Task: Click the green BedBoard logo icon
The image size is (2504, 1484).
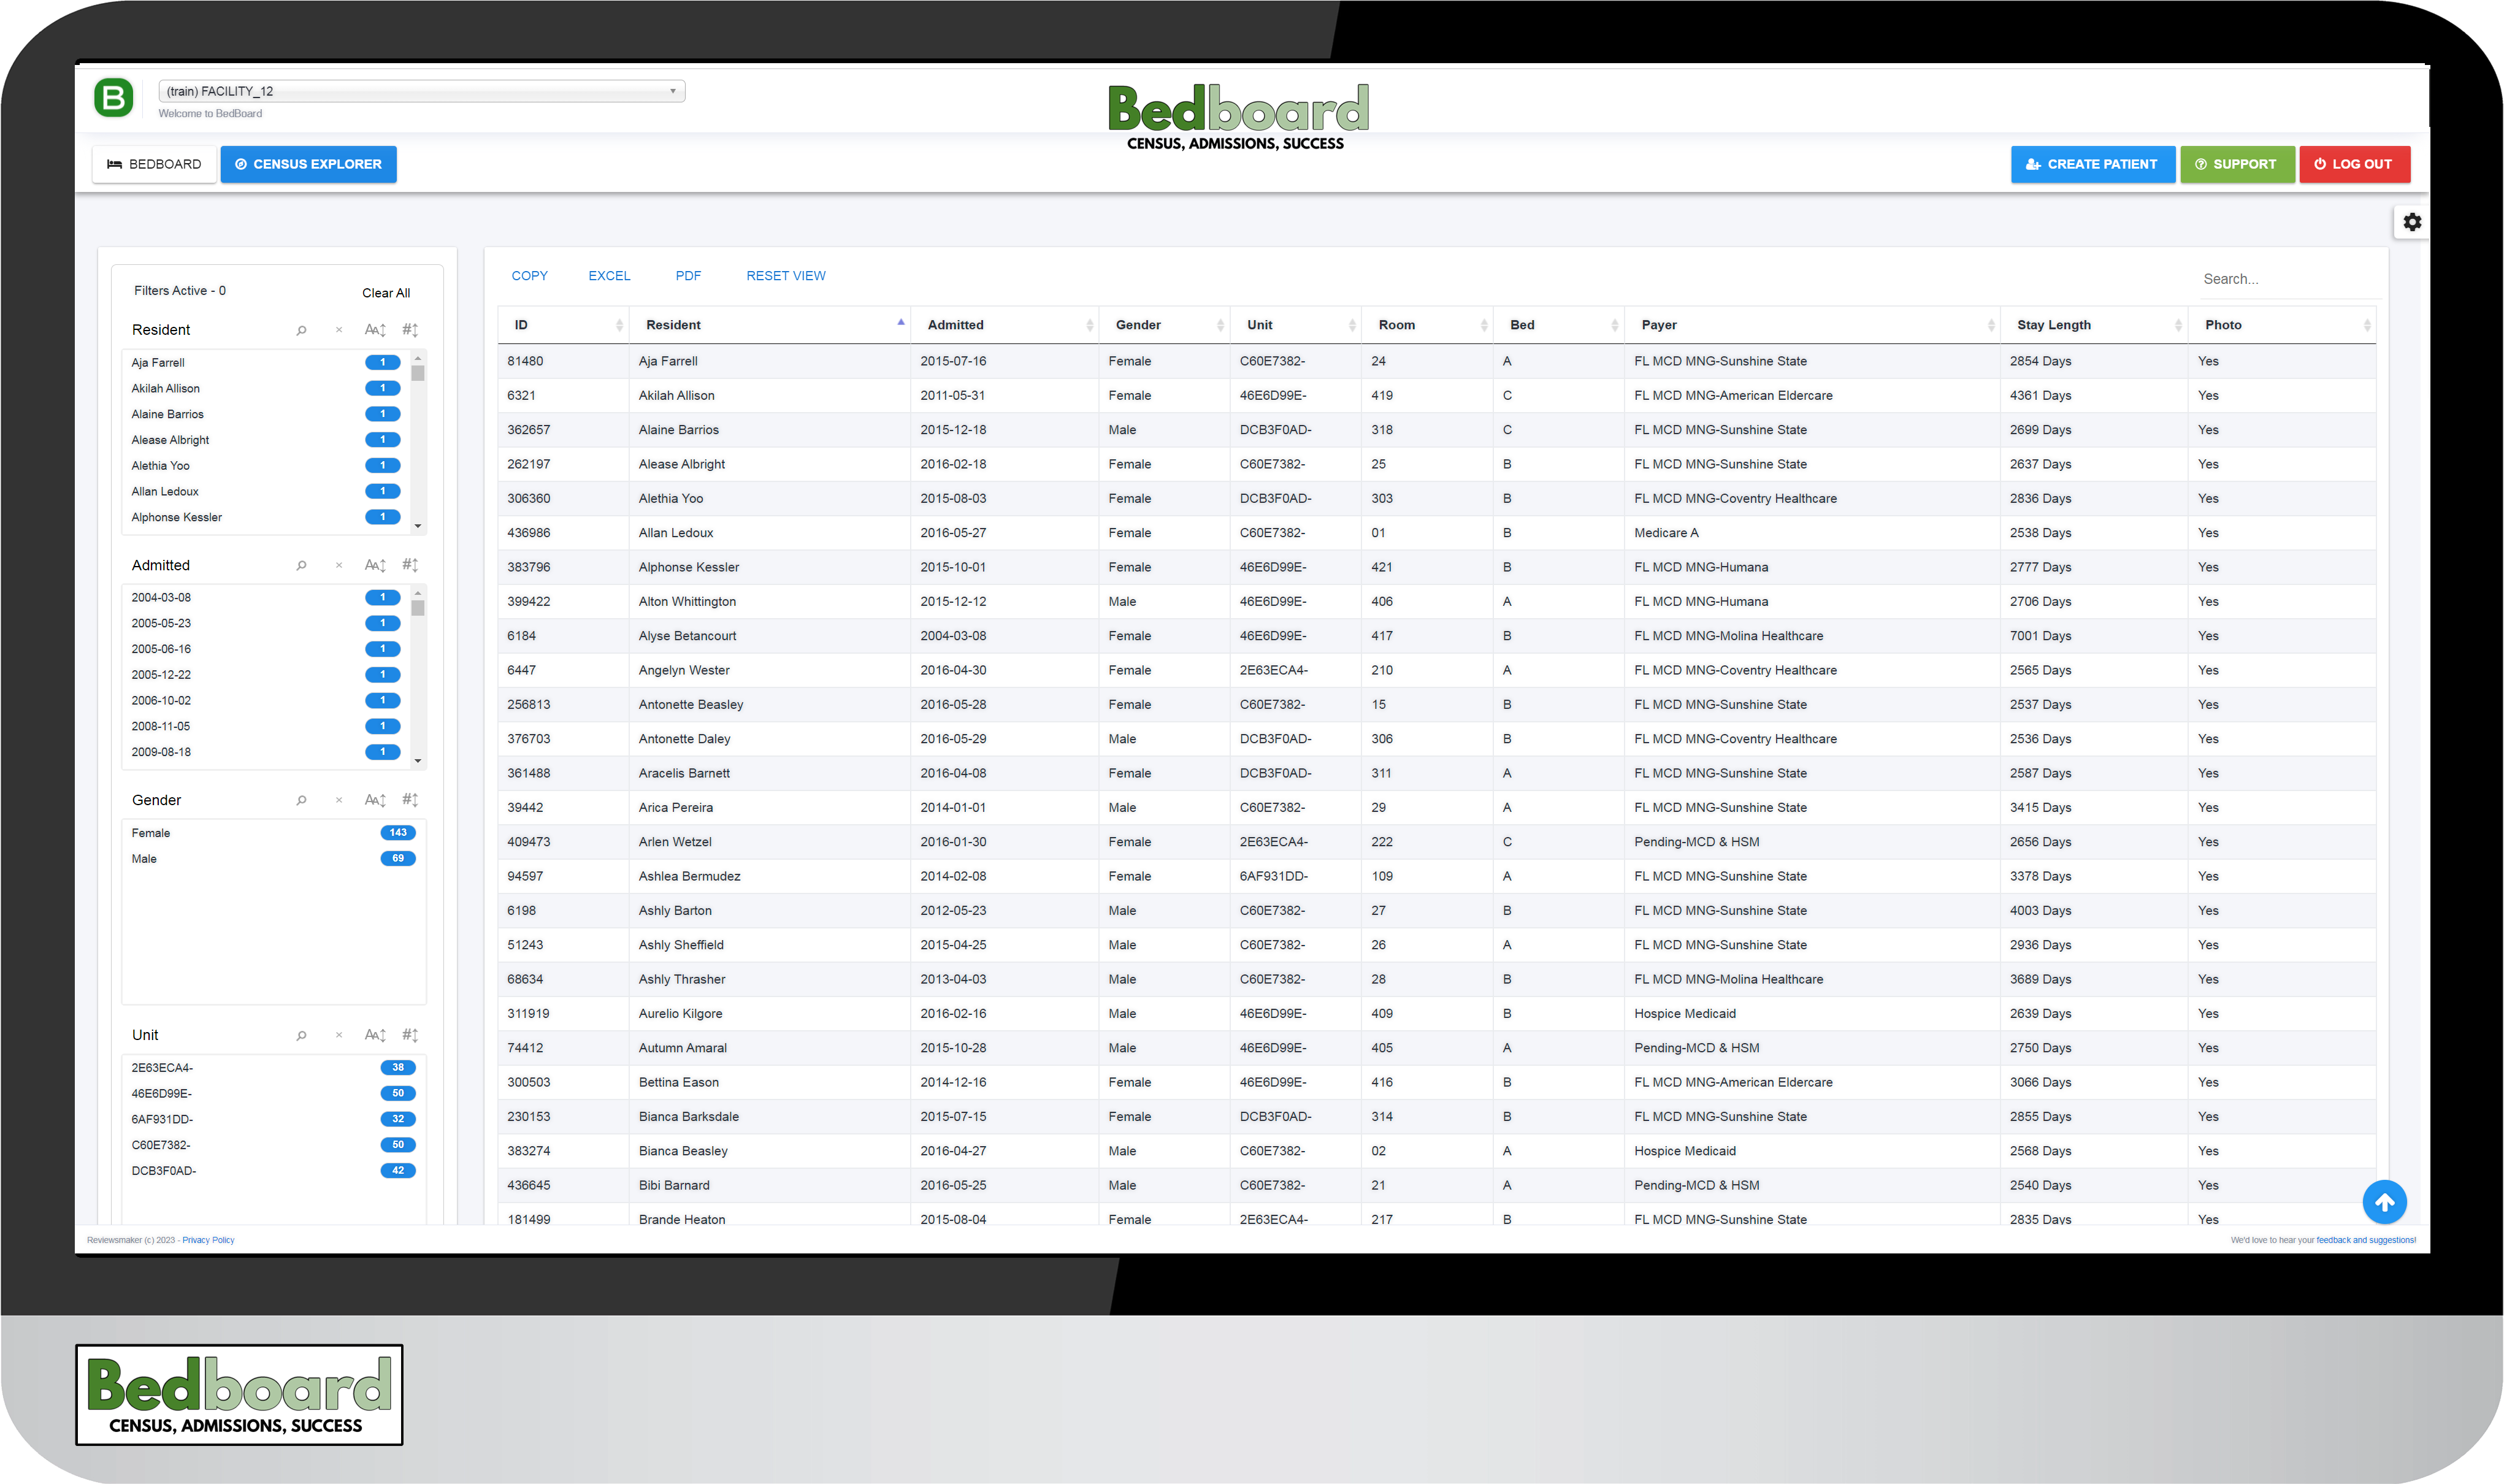Action: point(113,97)
